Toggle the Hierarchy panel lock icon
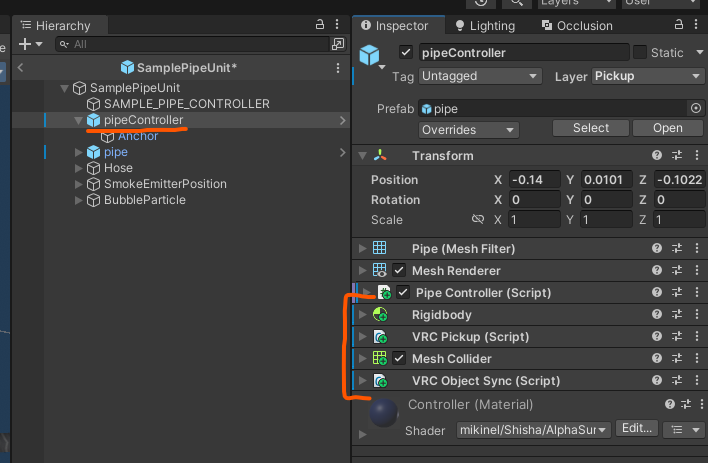This screenshot has width=708, height=463. click(320, 24)
